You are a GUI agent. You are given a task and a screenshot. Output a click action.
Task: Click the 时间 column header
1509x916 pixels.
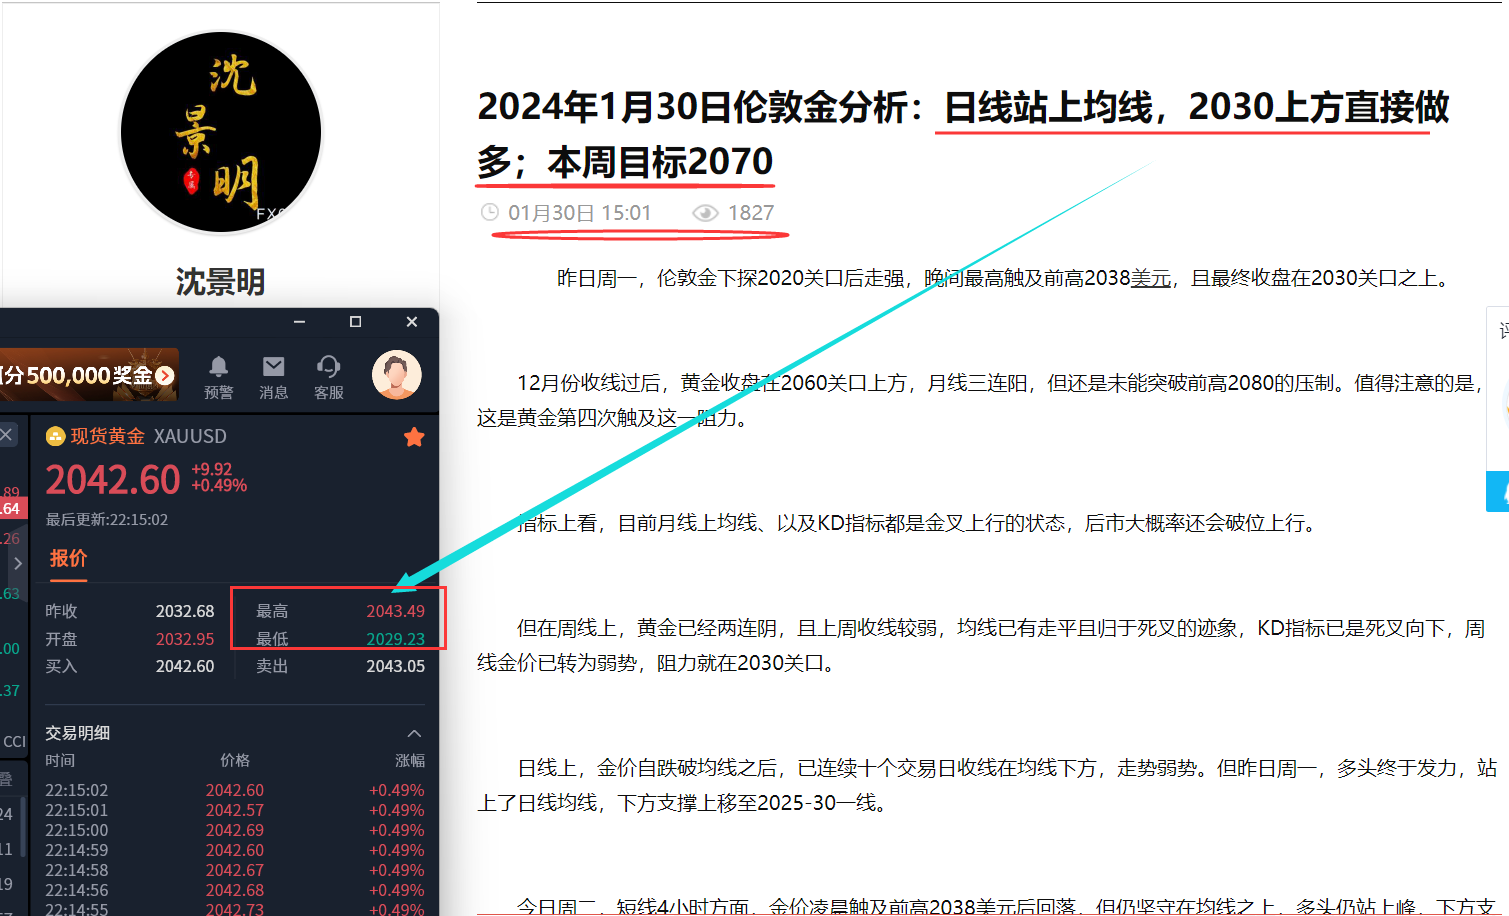60,761
